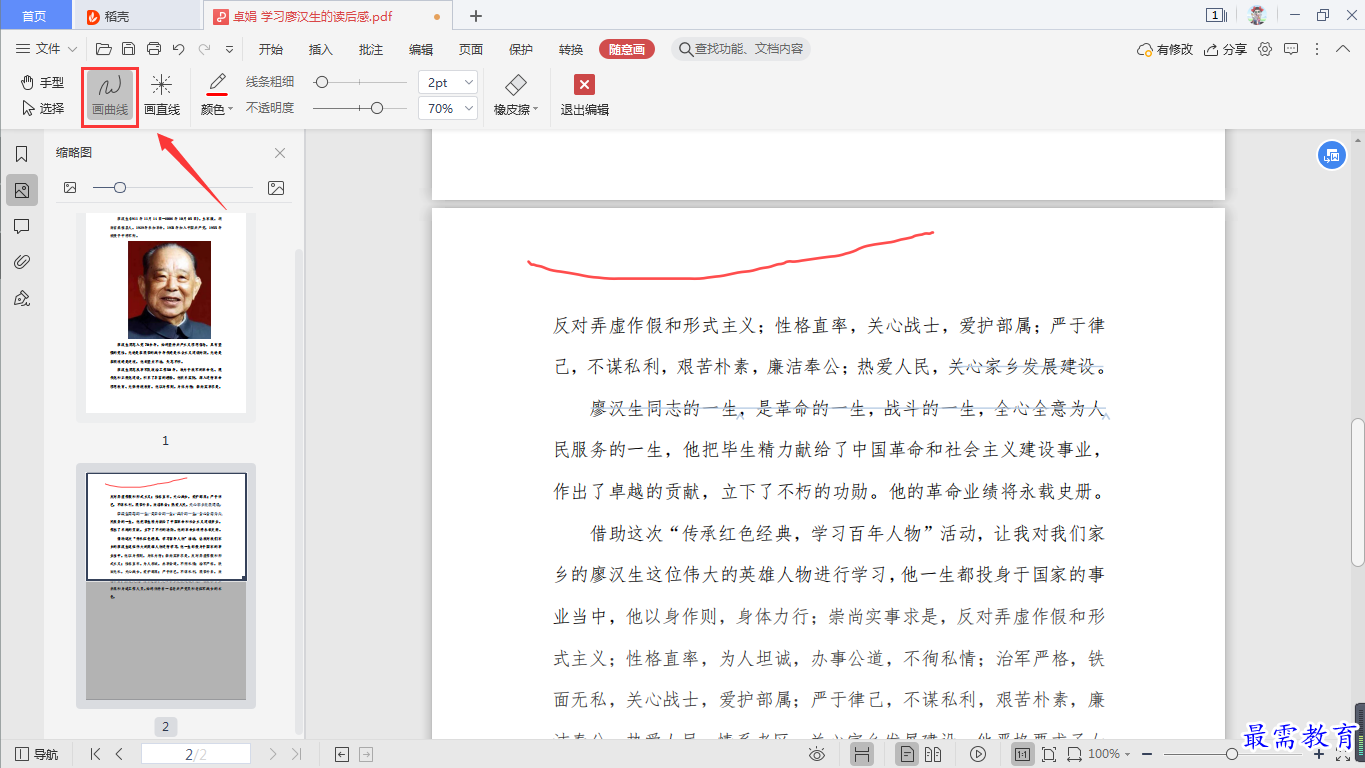Click the 查找功能、文档内容 search box

coord(740,49)
